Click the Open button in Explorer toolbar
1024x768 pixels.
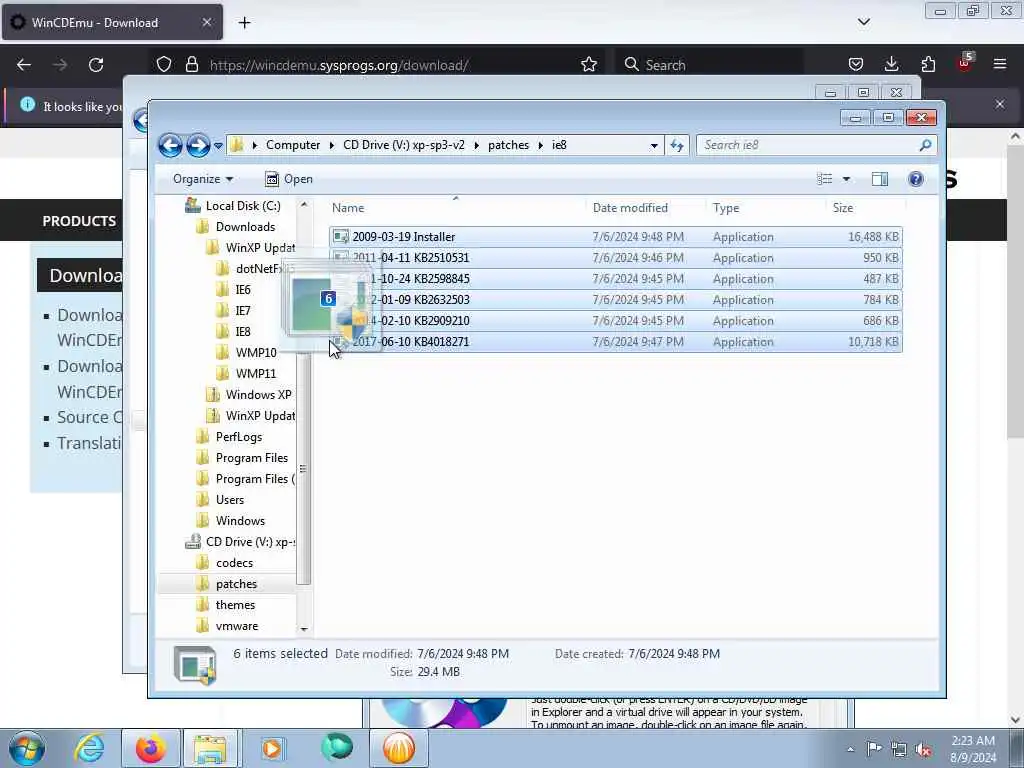289,179
